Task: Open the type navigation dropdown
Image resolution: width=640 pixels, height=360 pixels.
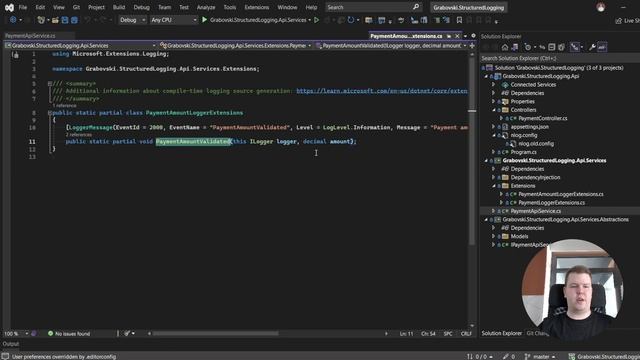Action: [x=309, y=46]
